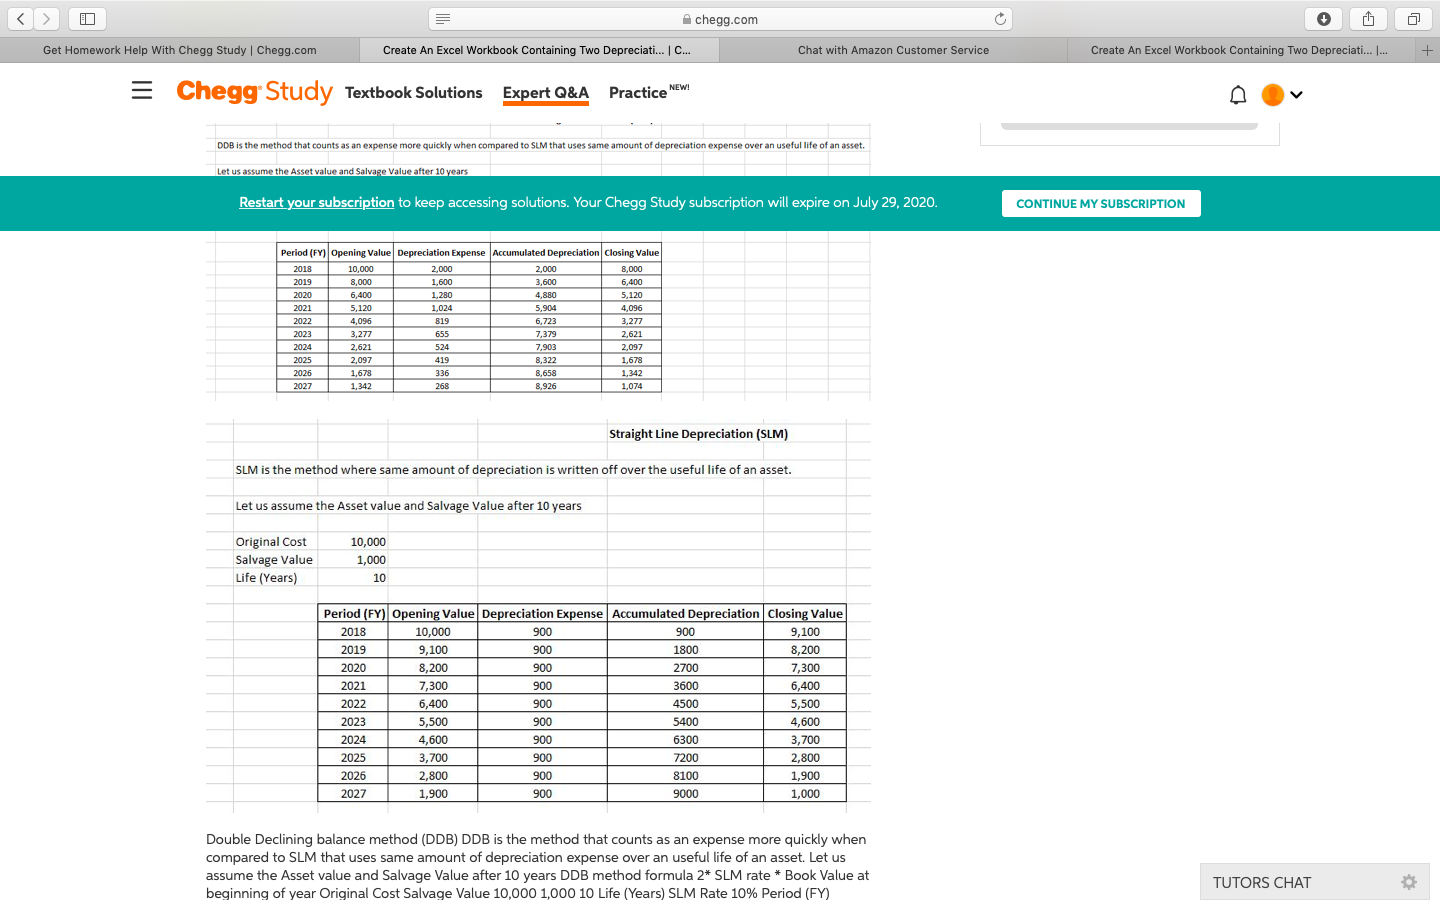Open the Chegg hamburger menu
1440x900 pixels.
click(x=141, y=91)
